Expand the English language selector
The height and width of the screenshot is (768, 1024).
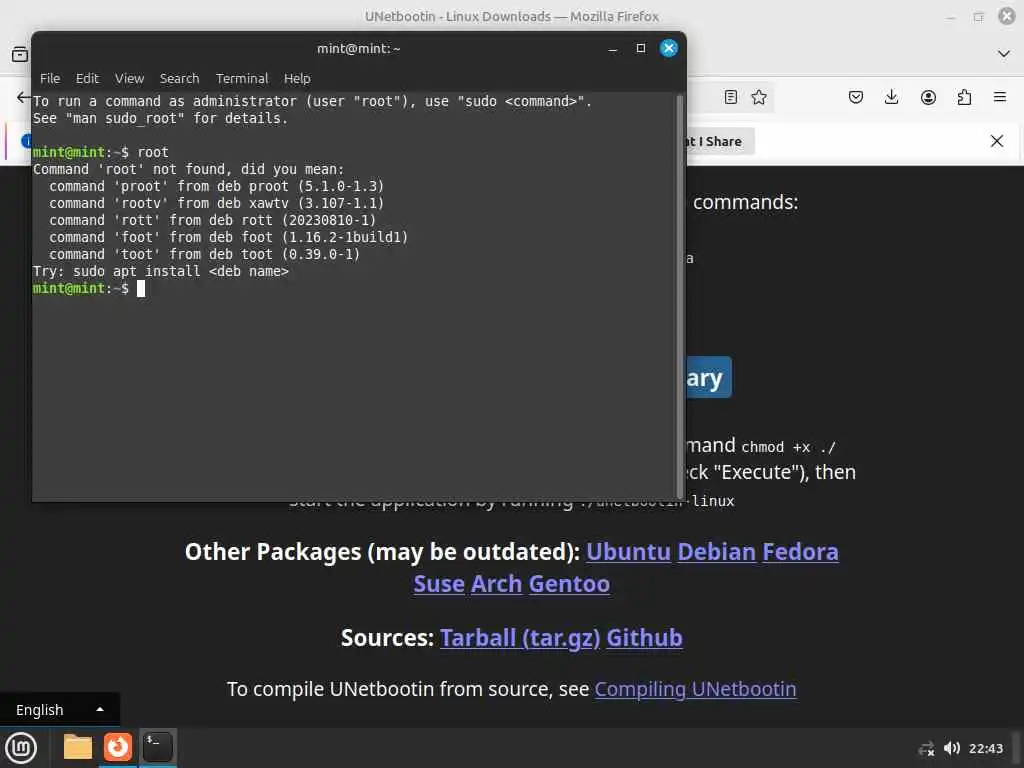pos(60,710)
